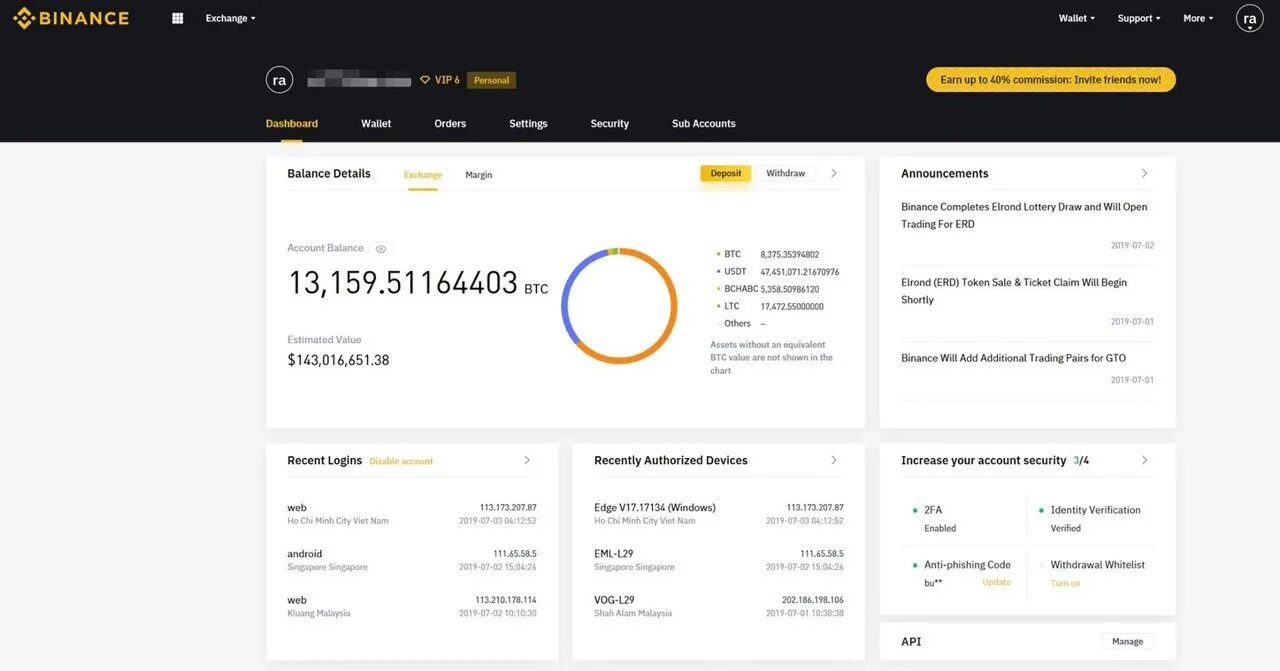The width and height of the screenshot is (1280, 671).
Task: Expand Balance Details with chevron arrow
Action: point(834,173)
